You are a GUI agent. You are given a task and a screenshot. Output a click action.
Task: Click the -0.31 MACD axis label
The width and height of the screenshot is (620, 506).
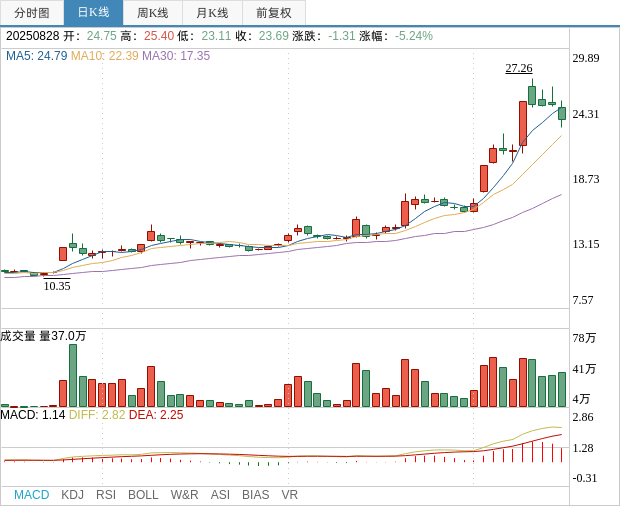(584, 478)
